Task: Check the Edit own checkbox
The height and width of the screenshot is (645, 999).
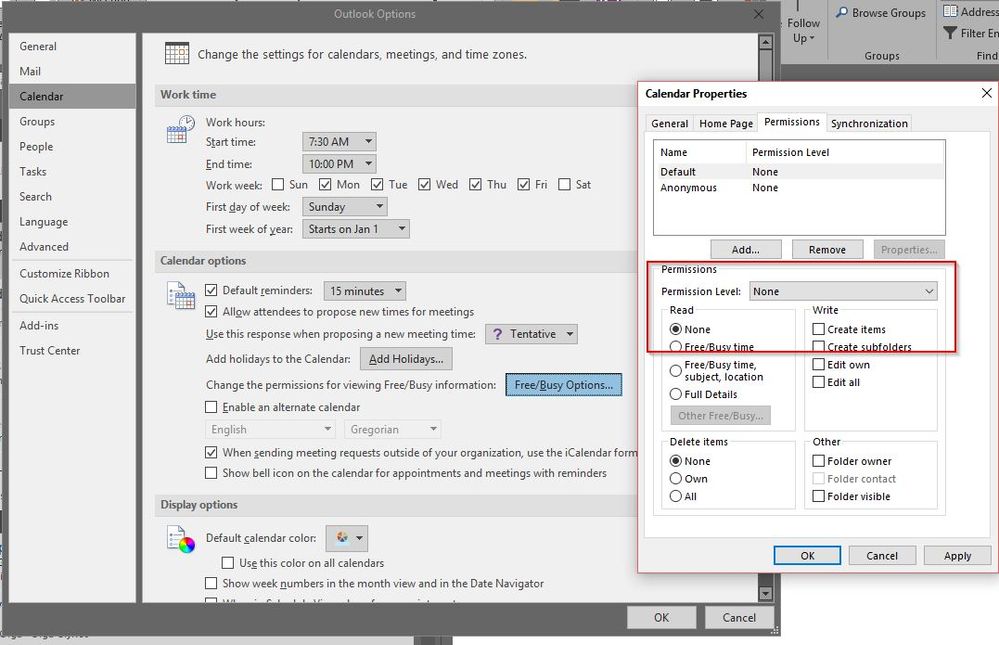Action: point(819,365)
